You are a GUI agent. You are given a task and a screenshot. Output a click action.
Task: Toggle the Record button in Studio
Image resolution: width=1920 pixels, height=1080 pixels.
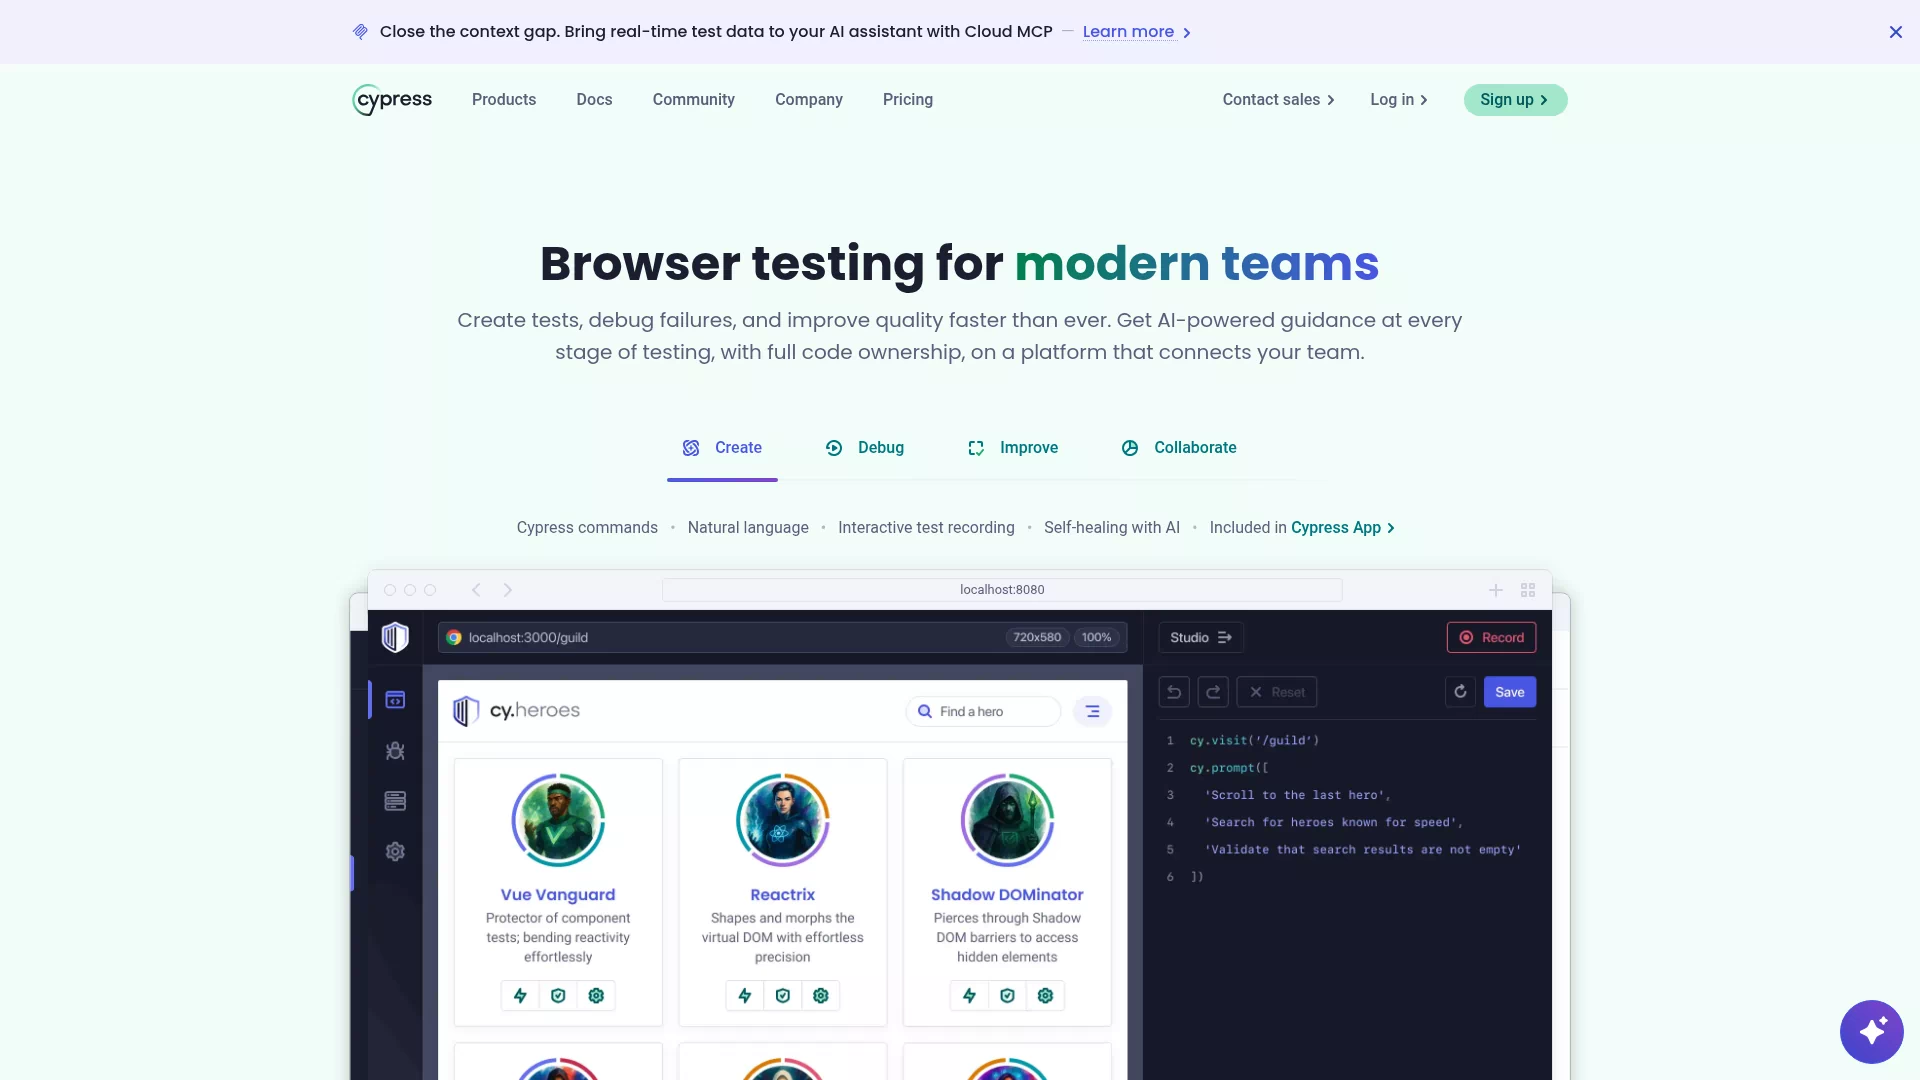click(x=1491, y=638)
